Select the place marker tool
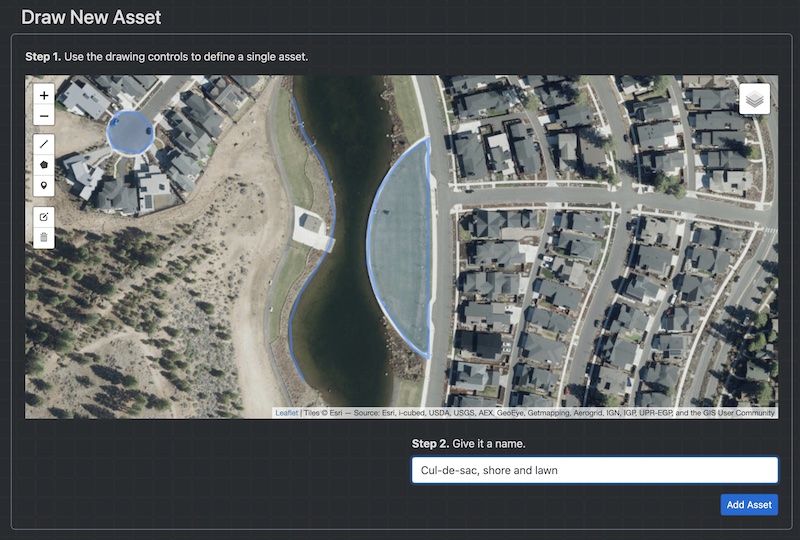Image resolution: width=800 pixels, height=540 pixels. click(44, 186)
